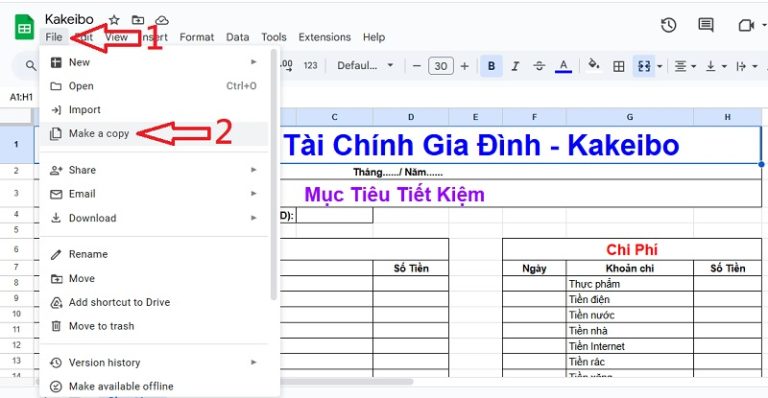The width and height of the screenshot is (768, 398).
Task: Expand the New submenu
Action: 154,62
